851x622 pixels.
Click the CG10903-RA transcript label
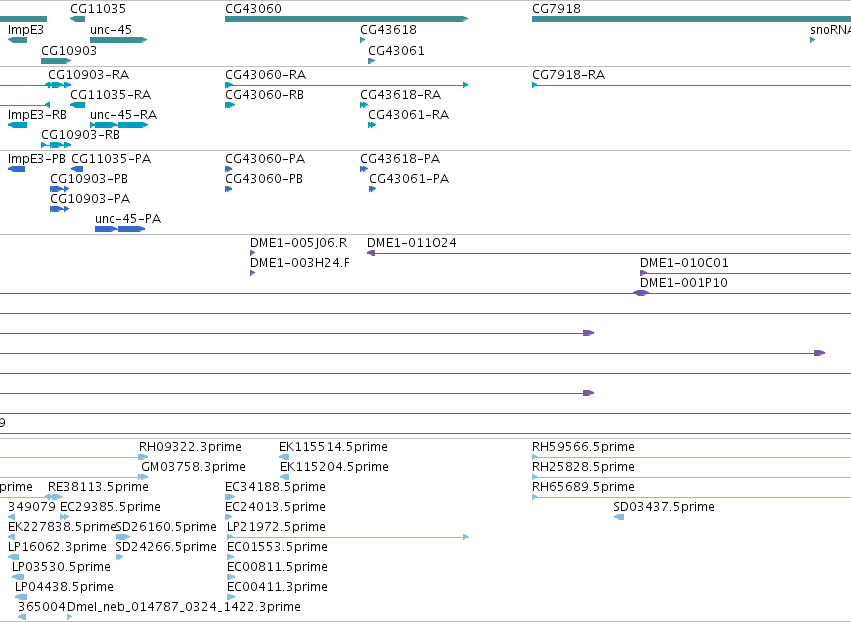[88, 75]
